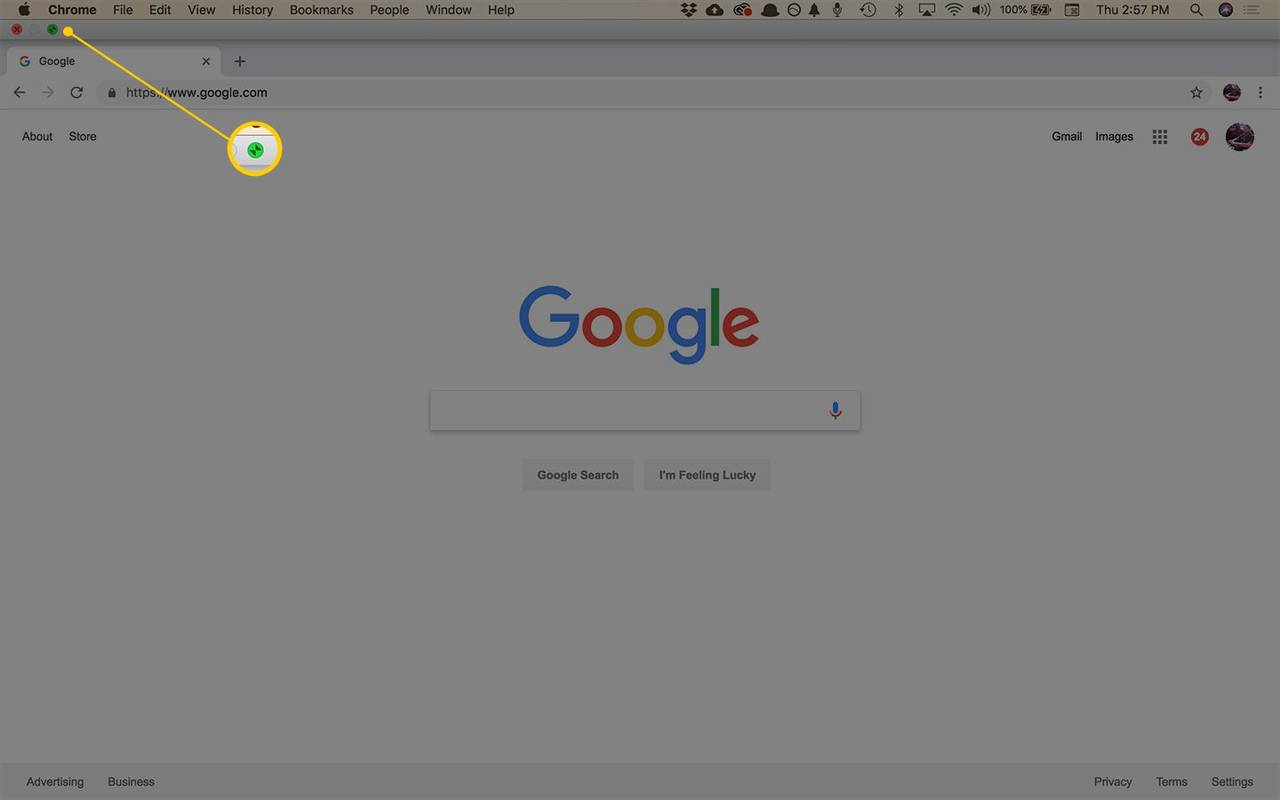Open the AirPlay display menu
1280x800 pixels.
[x=926, y=10]
